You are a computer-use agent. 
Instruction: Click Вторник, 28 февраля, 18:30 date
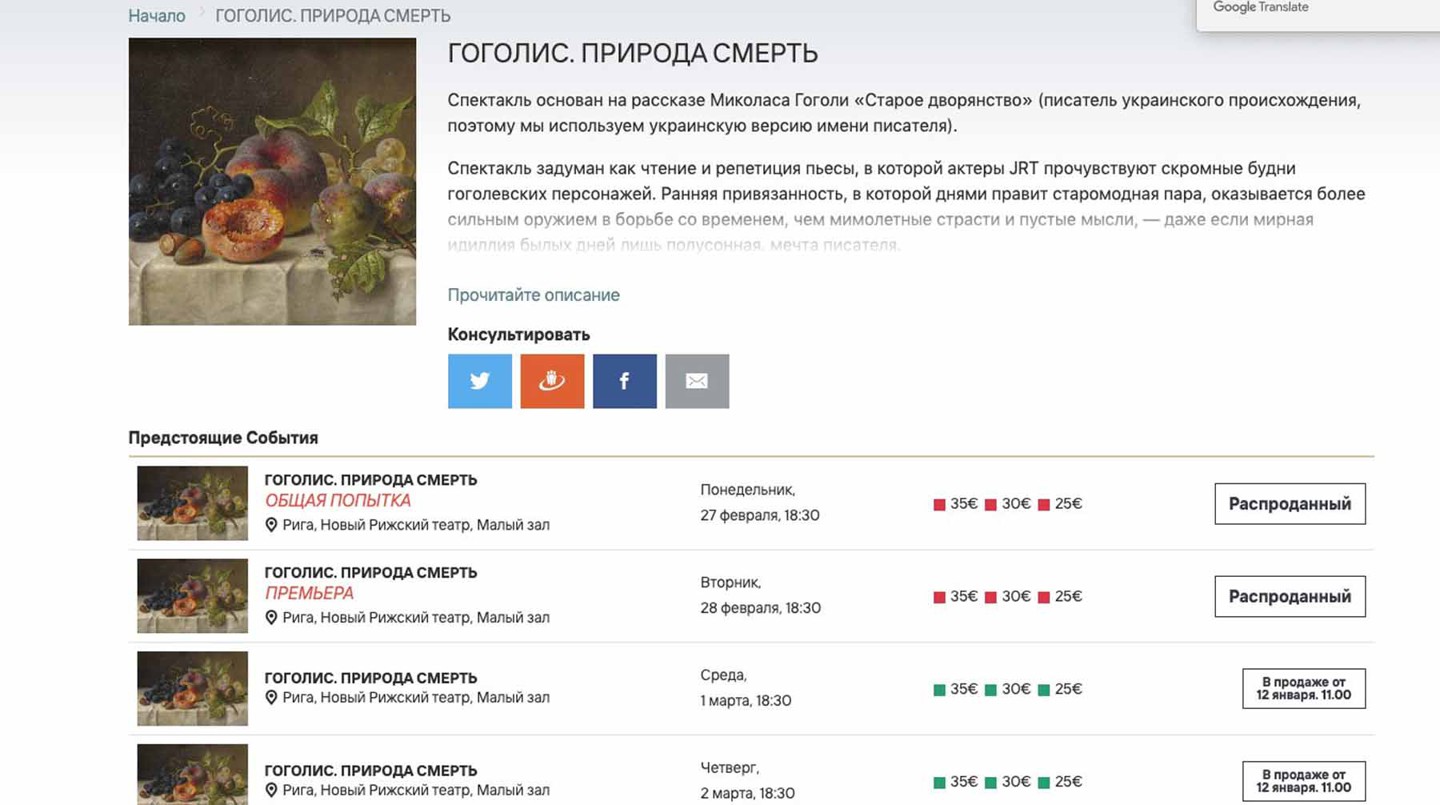click(x=760, y=595)
